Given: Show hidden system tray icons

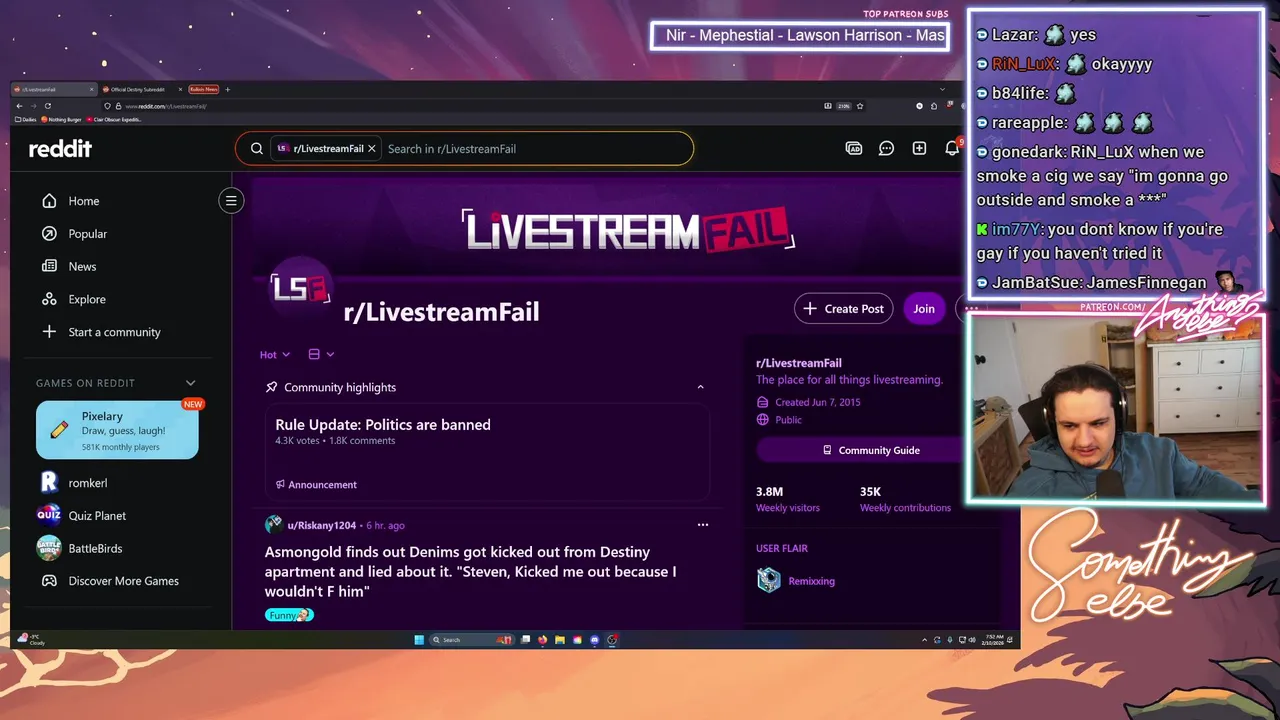Looking at the screenshot, I should (924, 640).
